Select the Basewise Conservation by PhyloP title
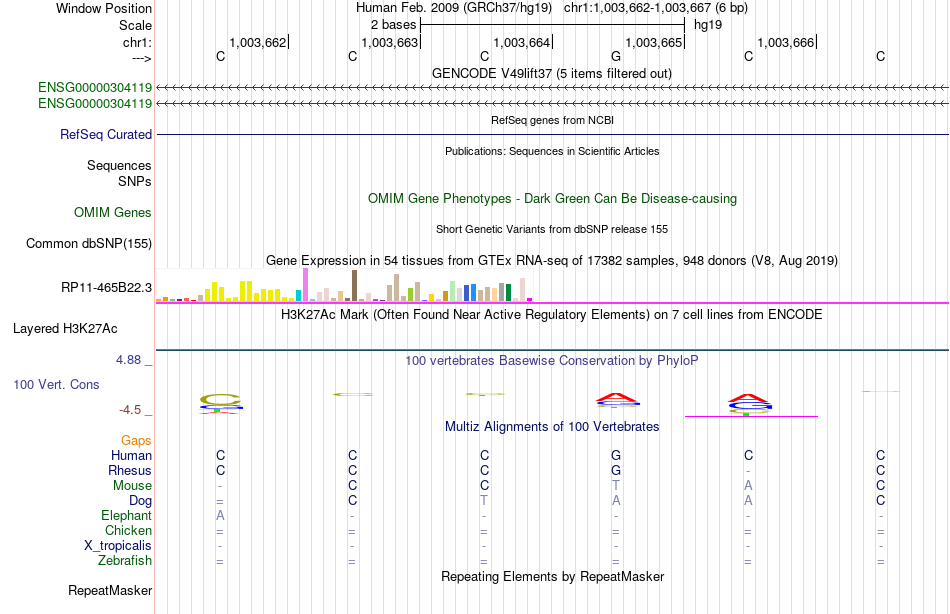The height and width of the screenshot is (614, 950). [552, 361]
